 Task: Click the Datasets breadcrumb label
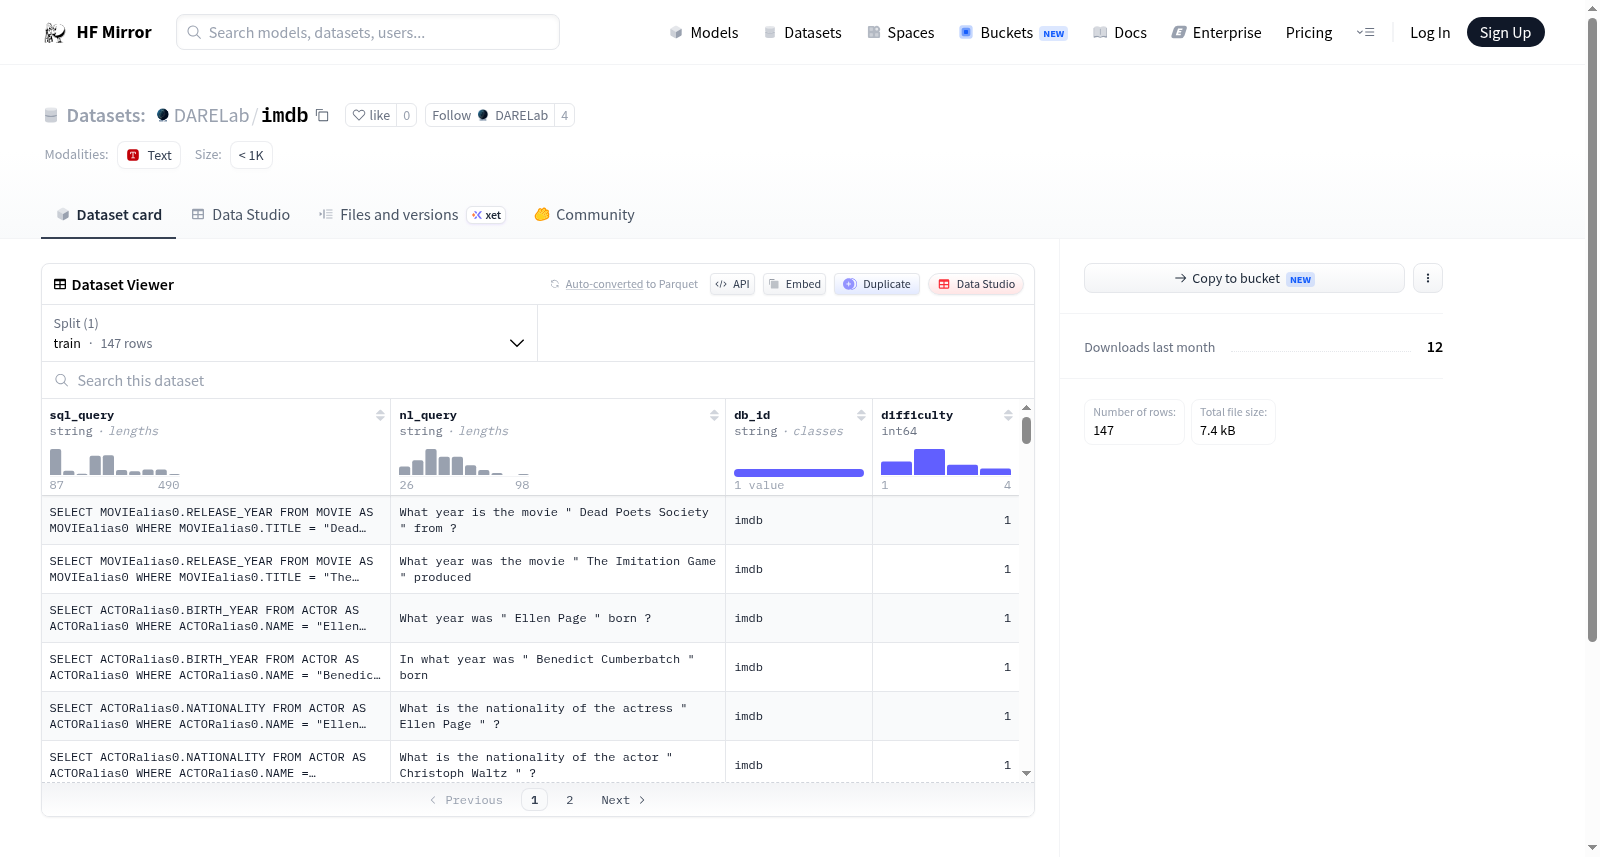point(106,116)
